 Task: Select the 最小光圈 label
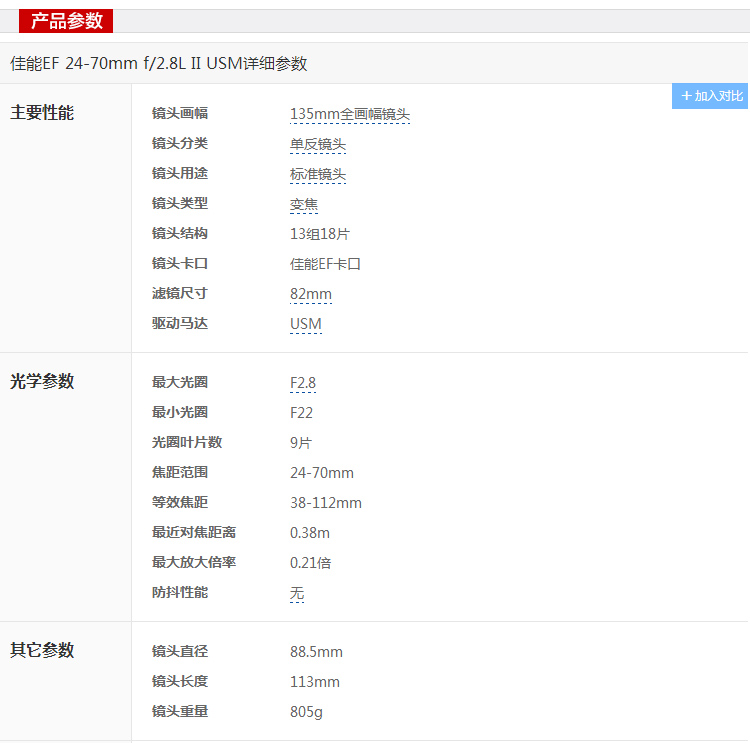tap(180, 412)
